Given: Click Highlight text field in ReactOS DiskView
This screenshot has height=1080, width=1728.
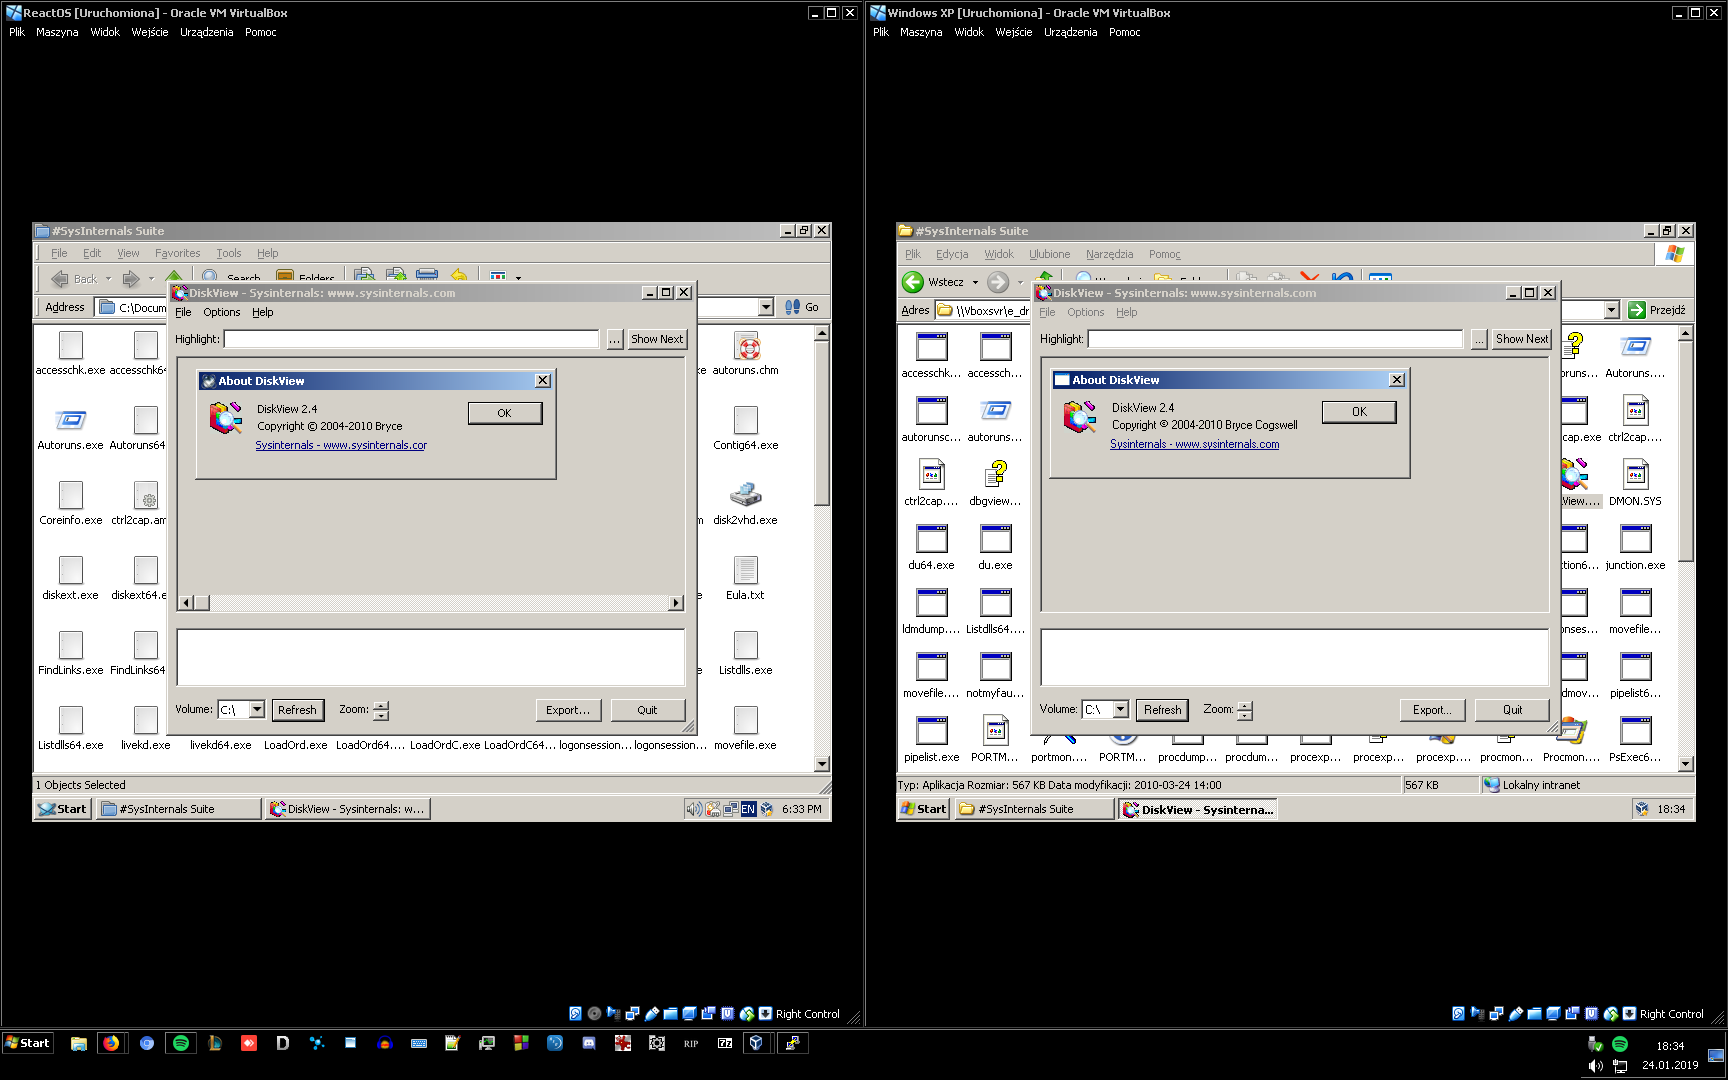Looking at the screenshot, I should coord(411,339).
